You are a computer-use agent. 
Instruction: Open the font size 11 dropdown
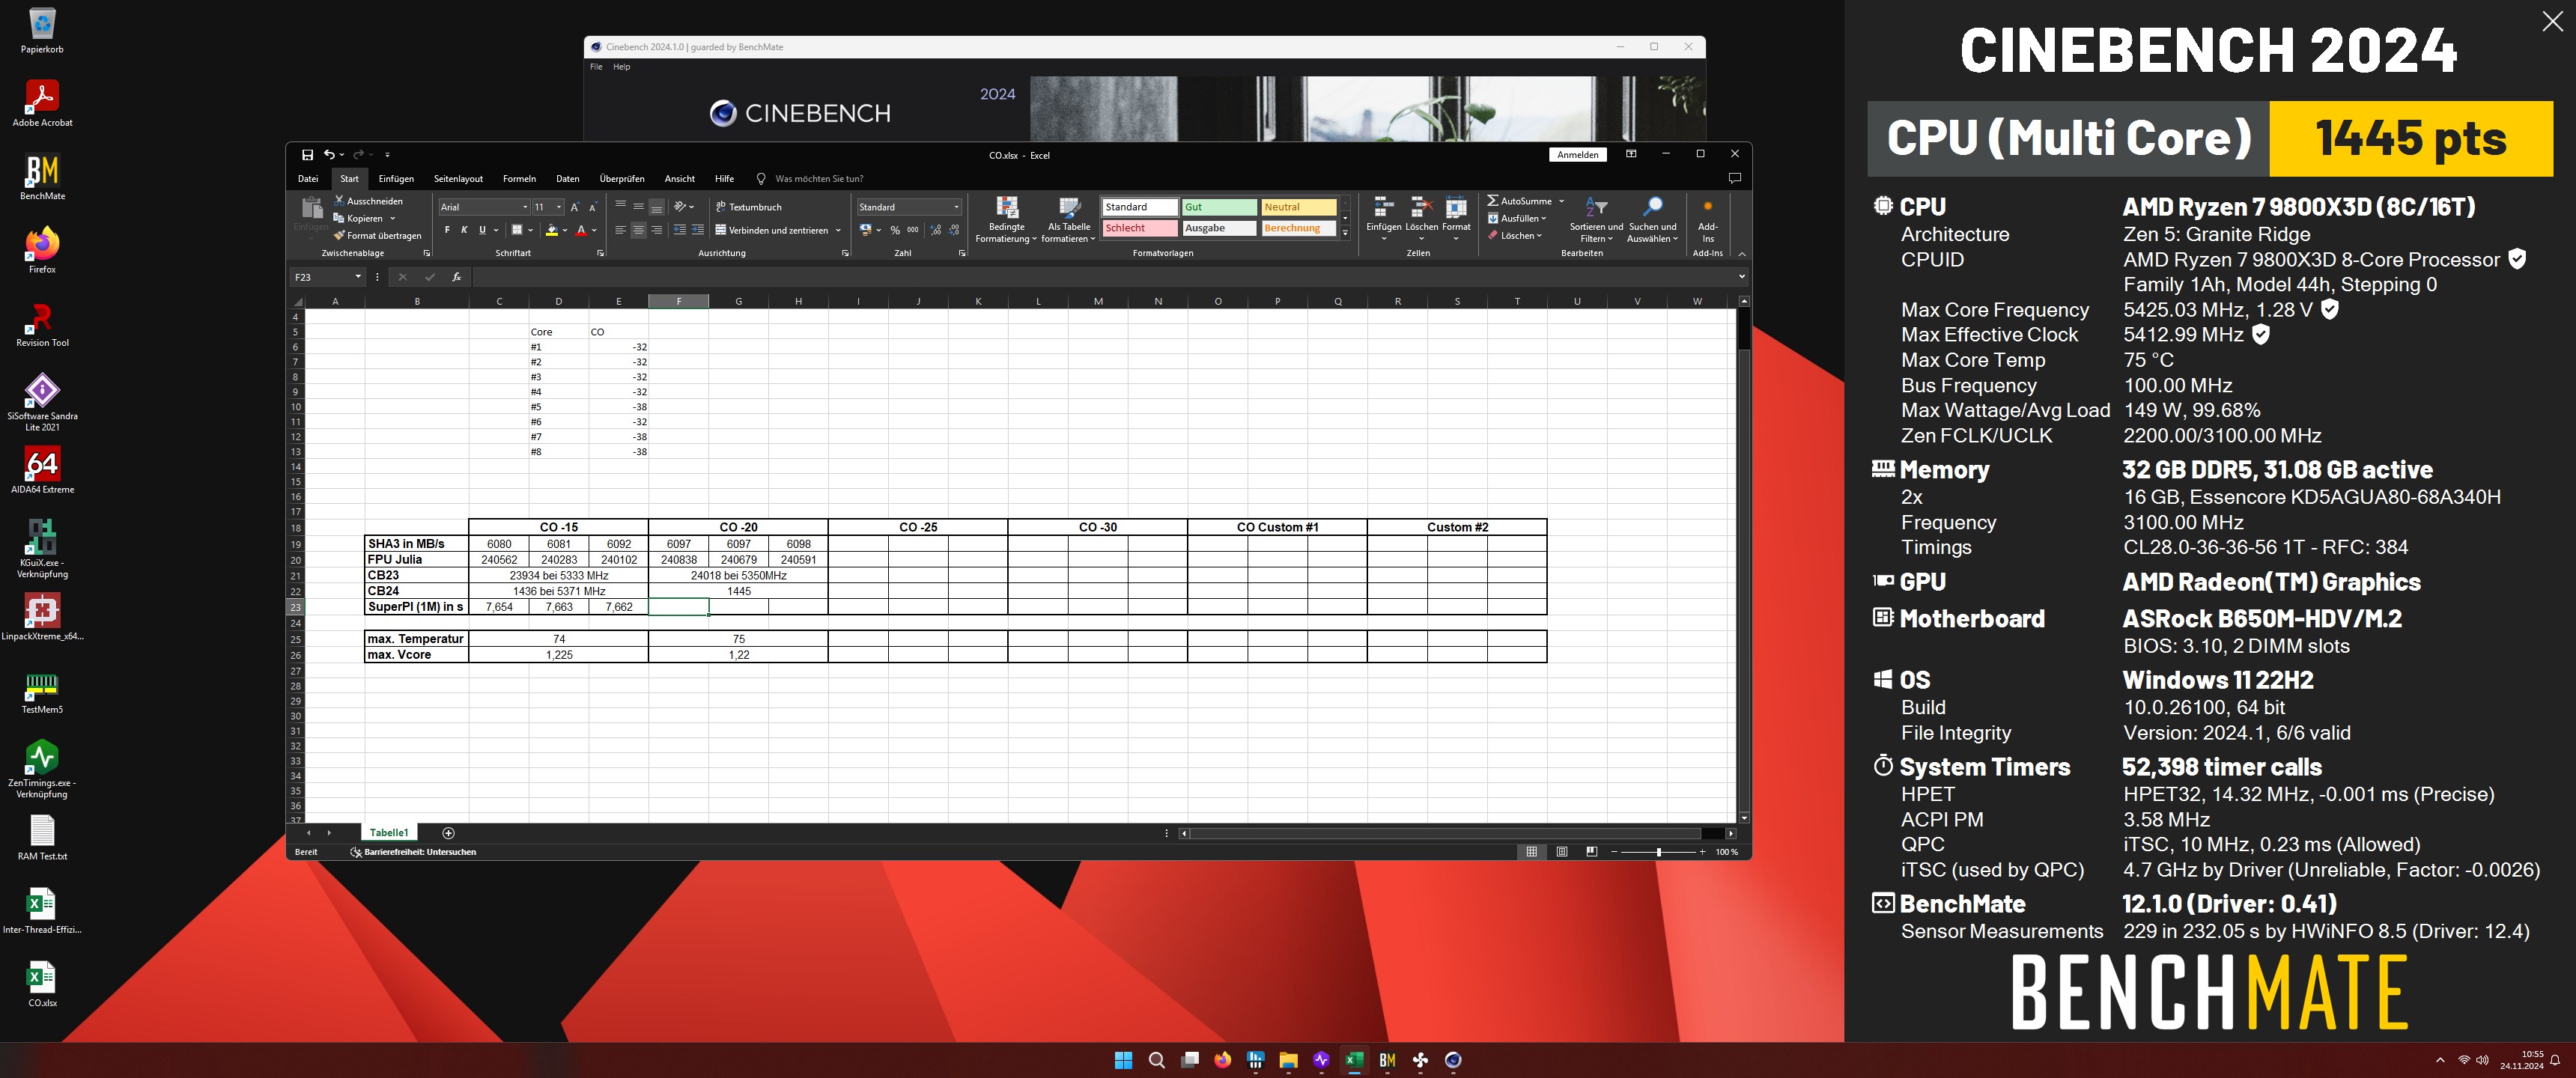[558, 207]
